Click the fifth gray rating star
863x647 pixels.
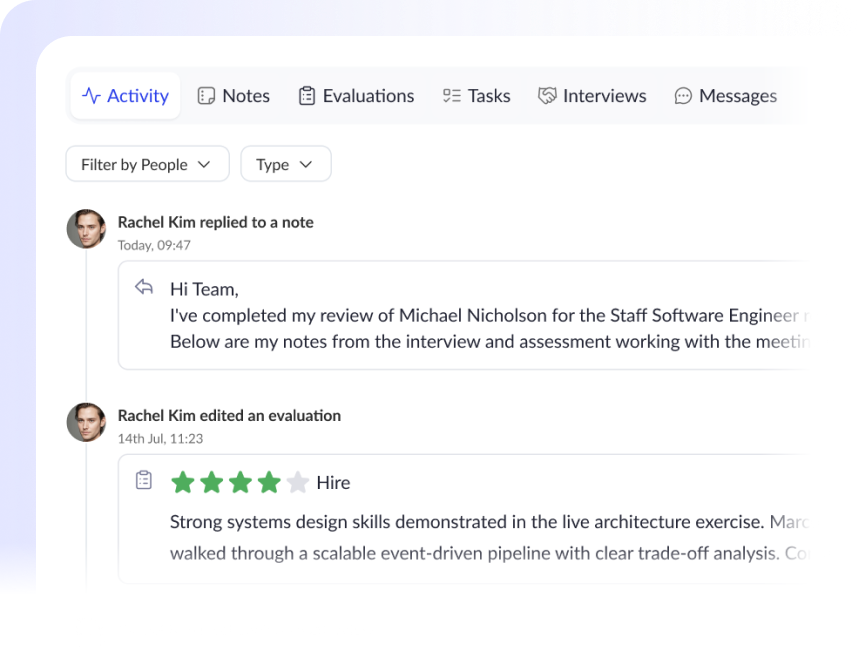[298, 482]
